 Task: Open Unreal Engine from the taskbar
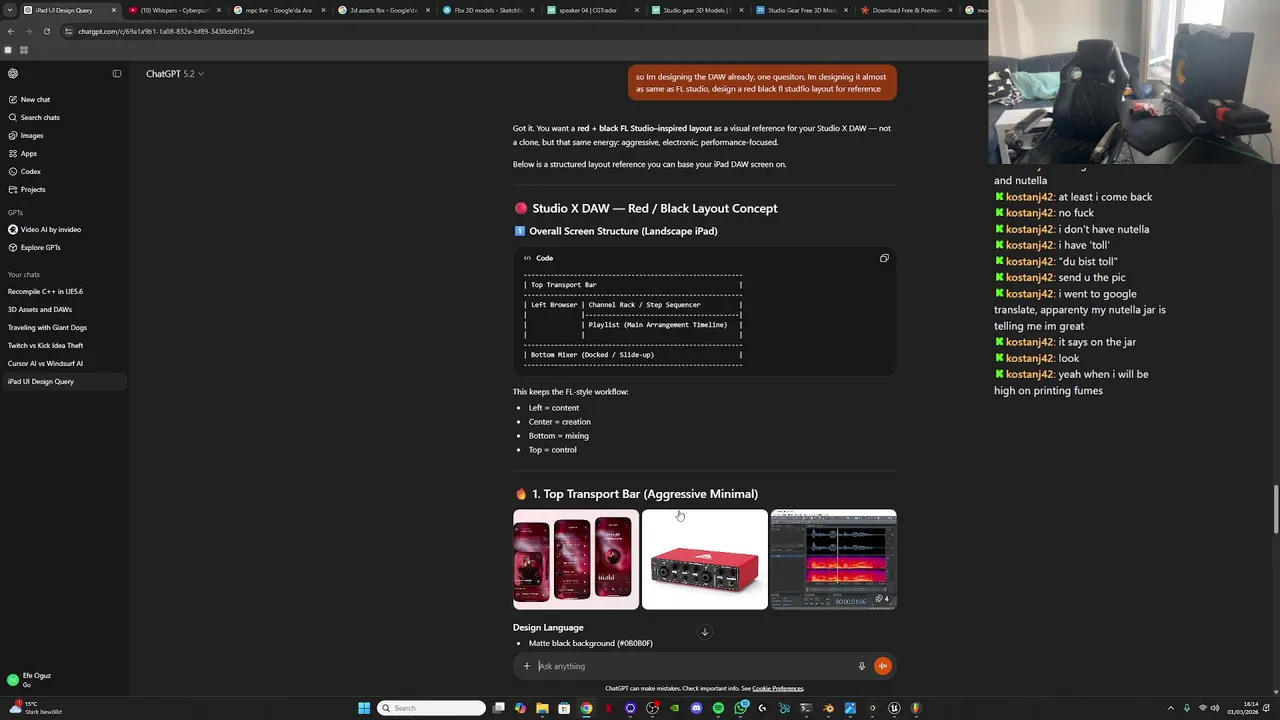point(894,708)
